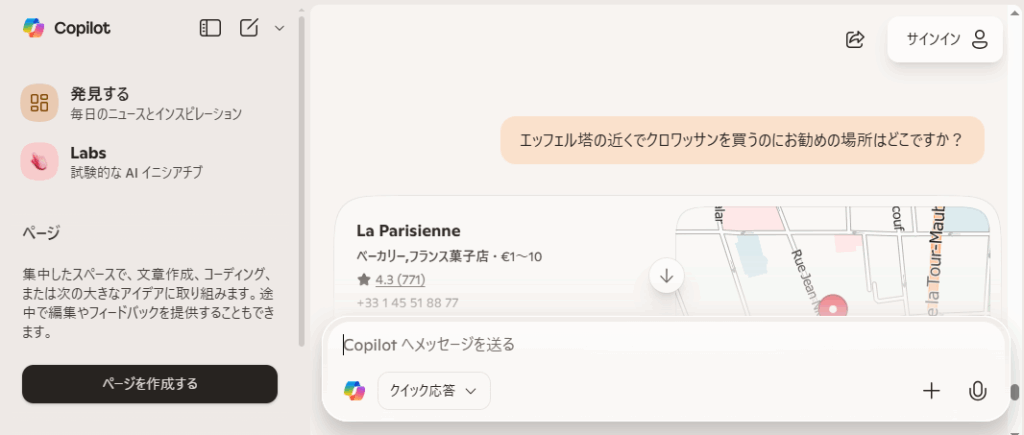1024x435 pixels.
Task: Open the クイック応答 mode dropdown
Action: [434, 391]
